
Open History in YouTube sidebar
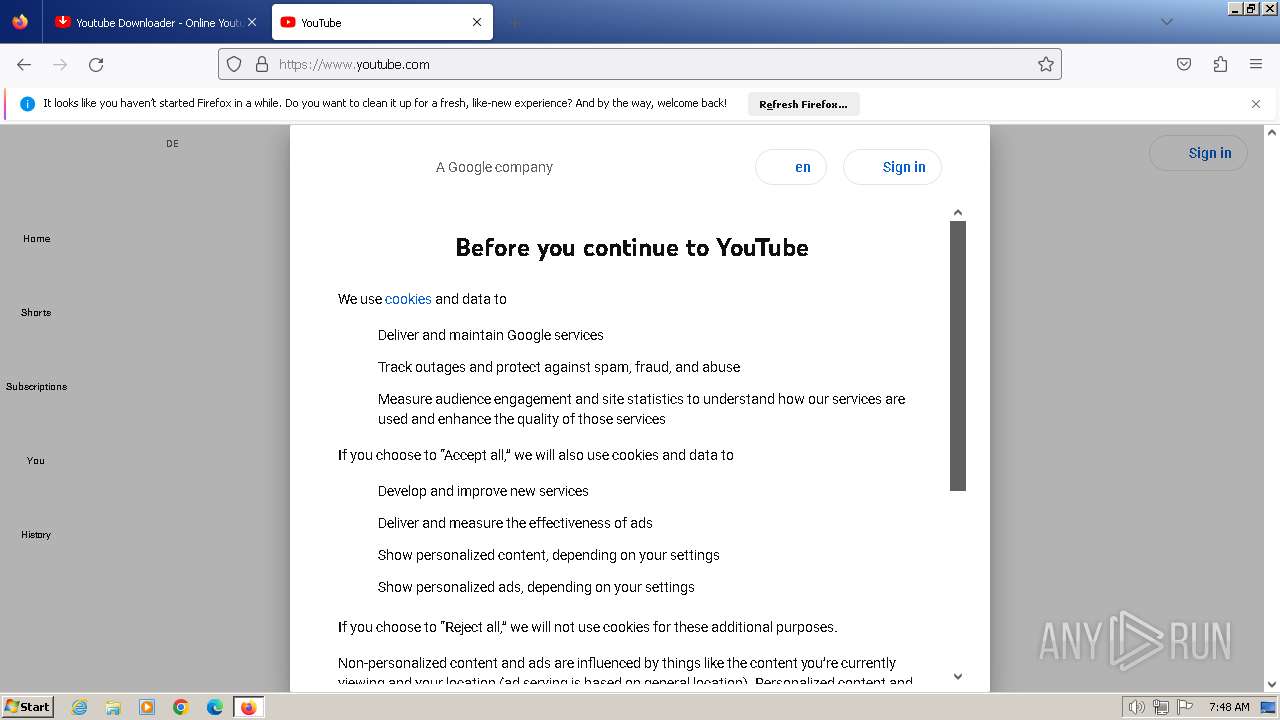[36, 534]
